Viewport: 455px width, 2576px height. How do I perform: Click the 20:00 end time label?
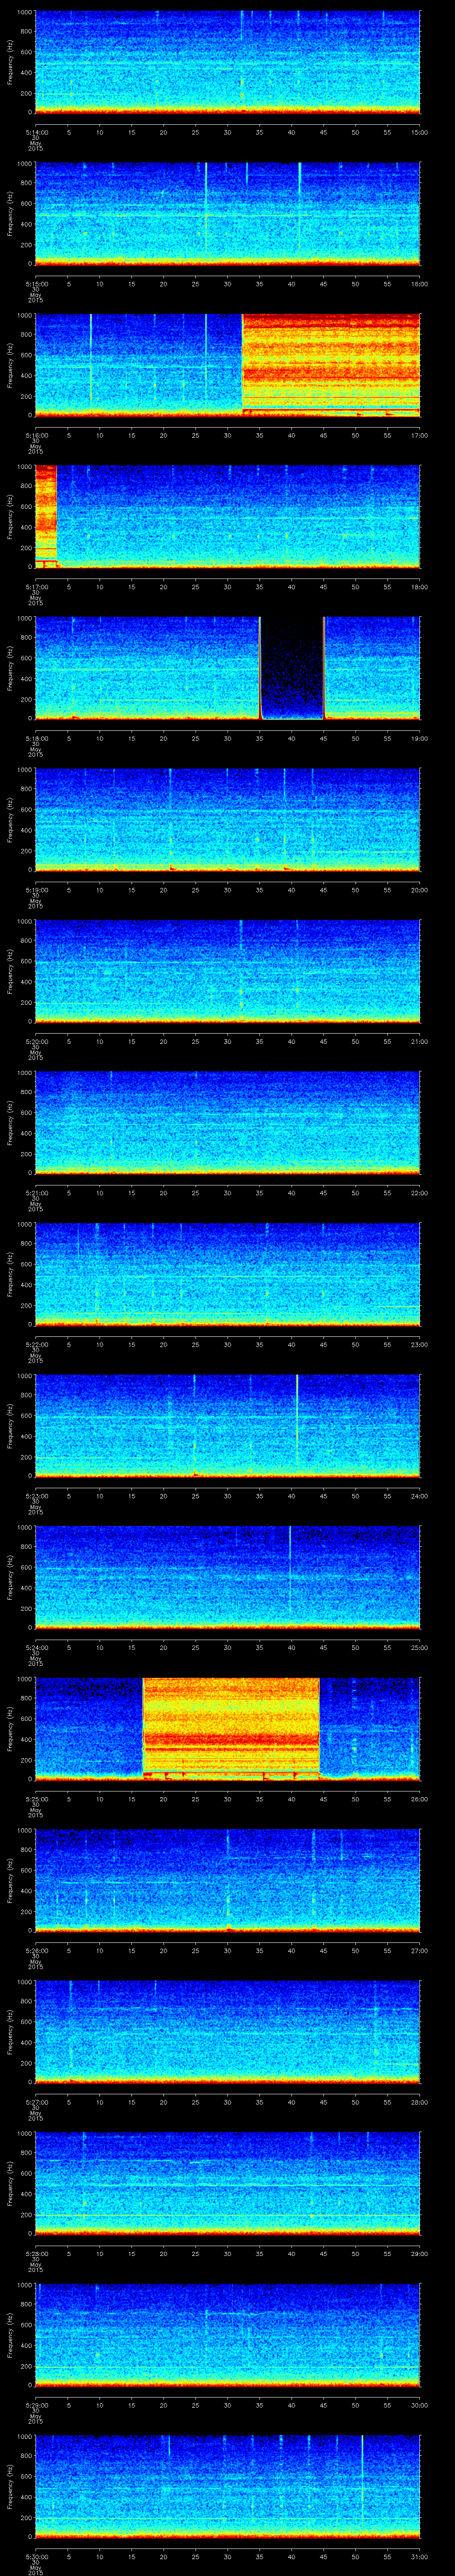(x=419, y=890)
